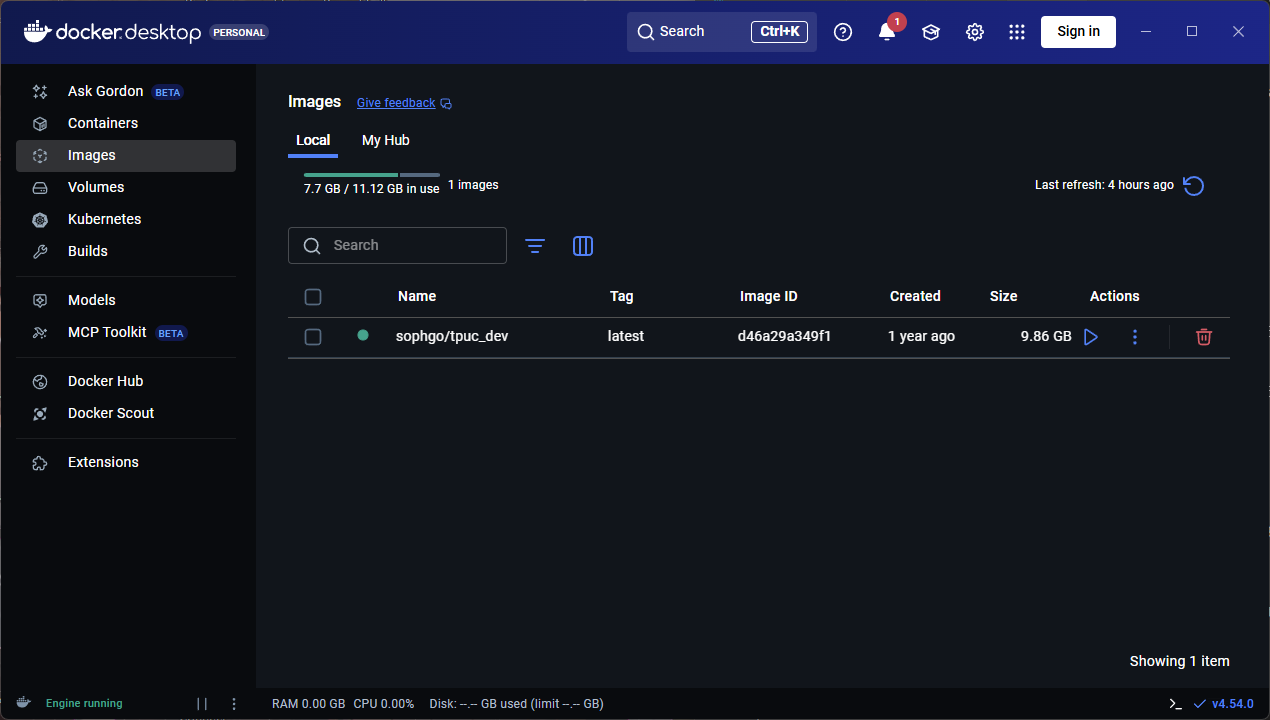The image size is (1270, 720).
Task: Sort by Created column header
Action: (915, 297)
